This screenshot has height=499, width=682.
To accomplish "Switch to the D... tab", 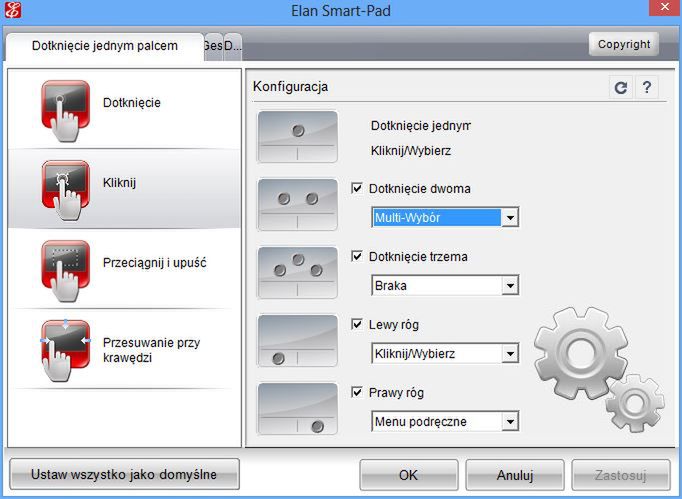I will coord(233,46).
